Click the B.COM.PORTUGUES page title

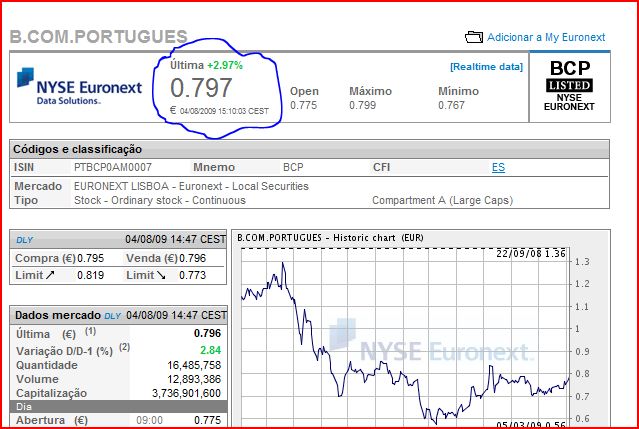pyautogui.click(x=99, y=37)
